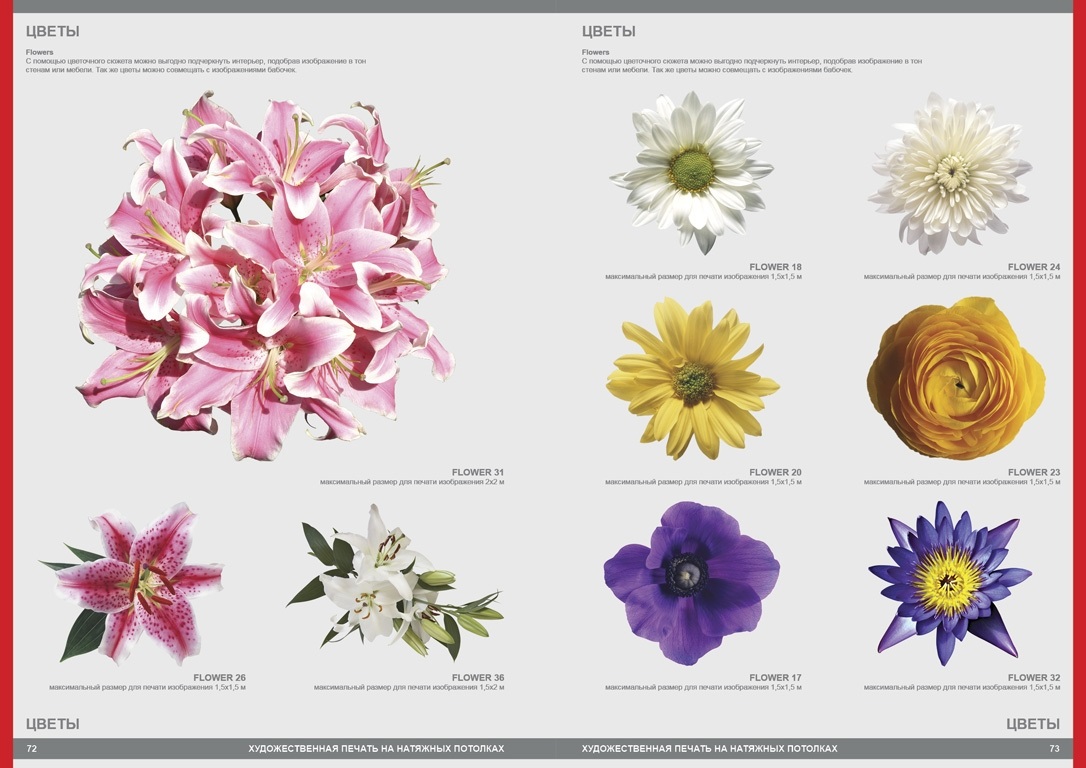Screen dimensions: 1086x768
Task: Select the purple anemone flower image
Action: click(690, 582)
